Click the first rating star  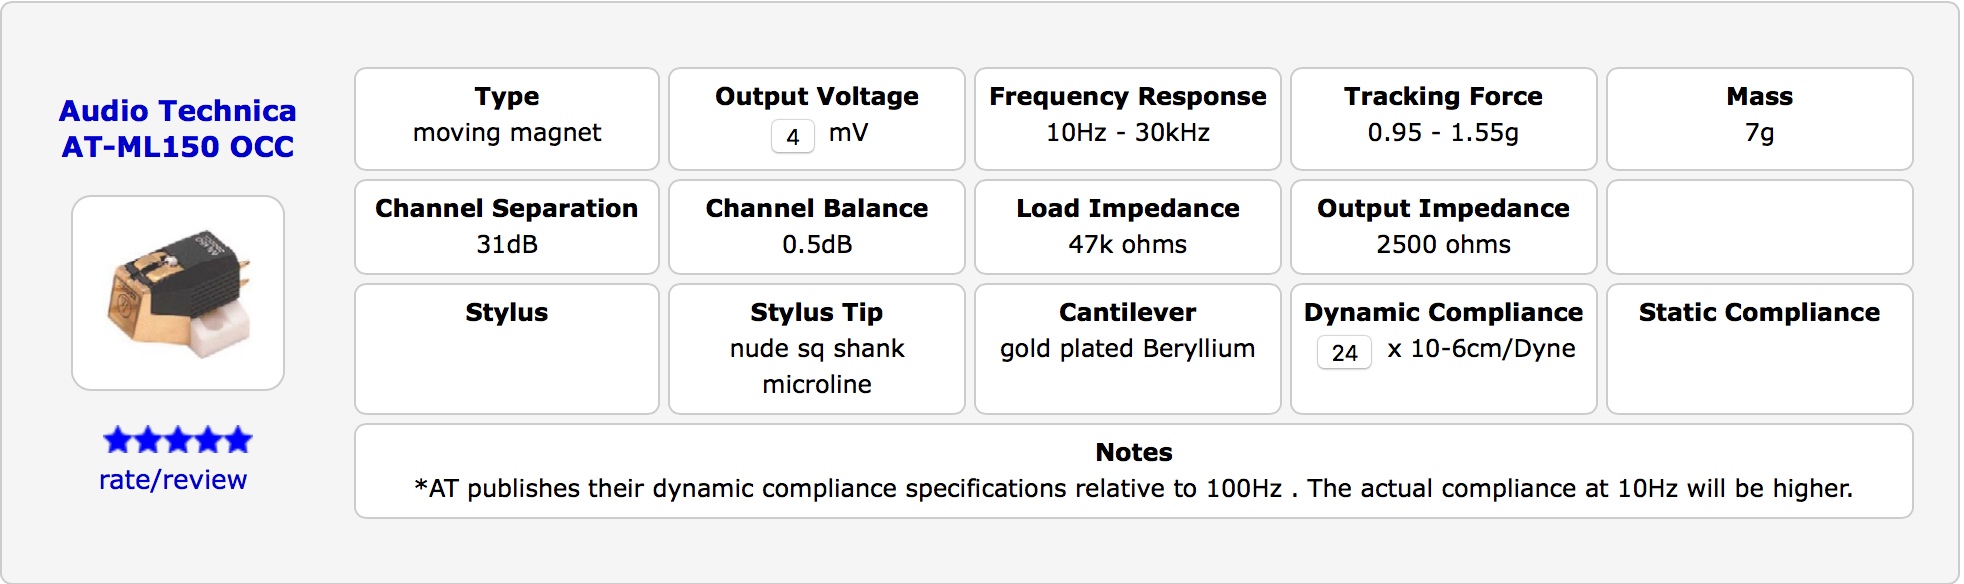(118, 440)
